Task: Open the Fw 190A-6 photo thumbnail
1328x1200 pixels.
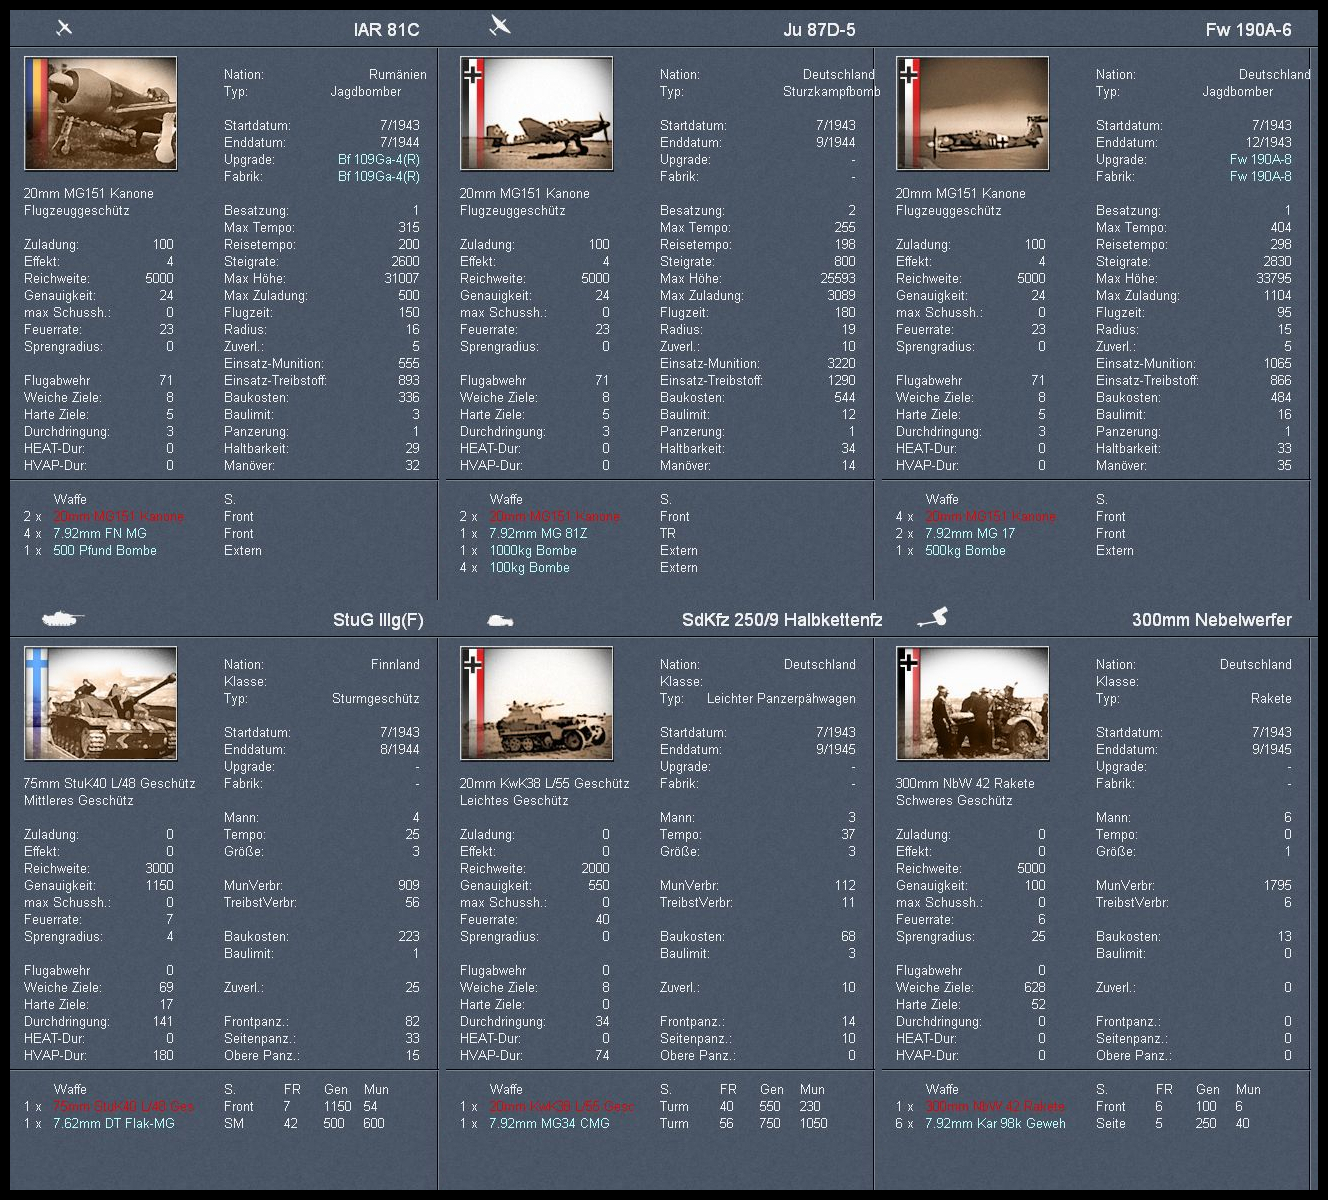Action: (x=972, y=113)
